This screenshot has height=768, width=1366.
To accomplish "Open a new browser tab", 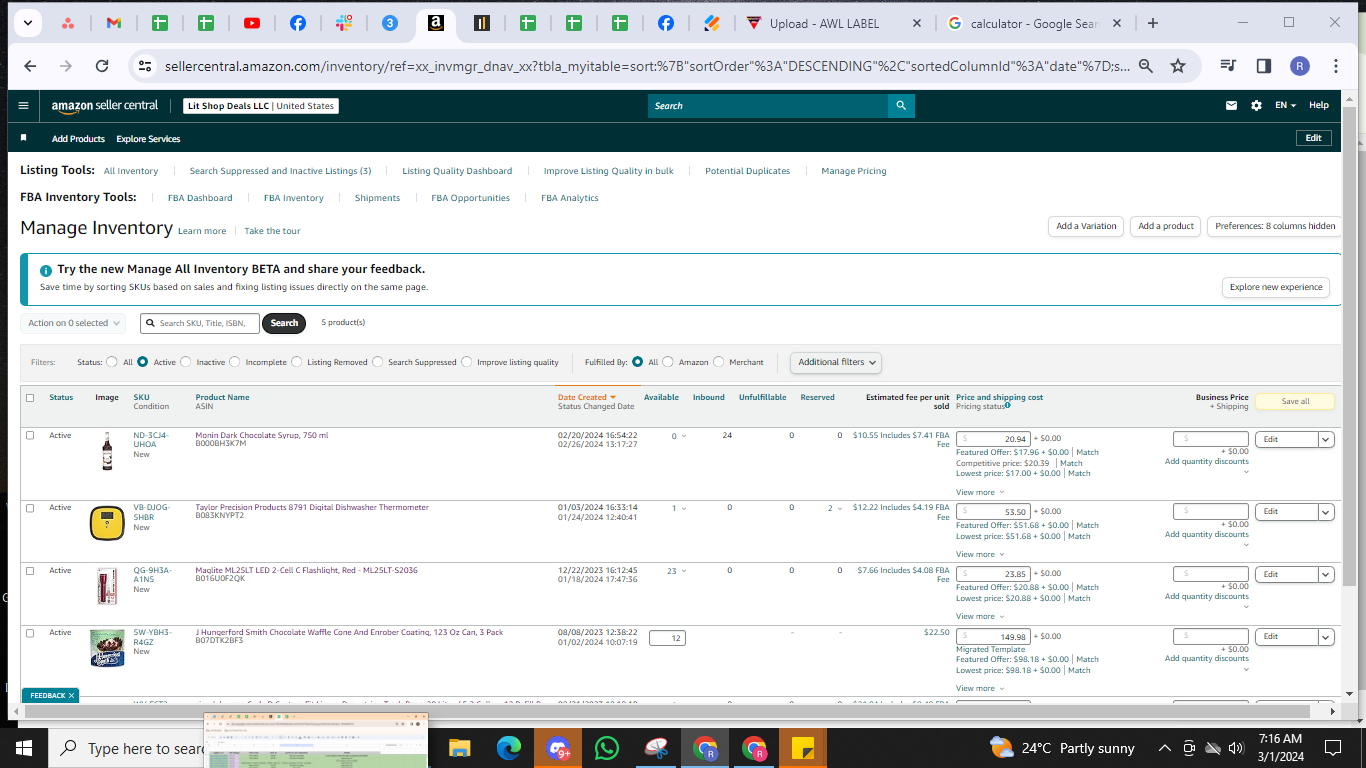I will (1153, 23).
